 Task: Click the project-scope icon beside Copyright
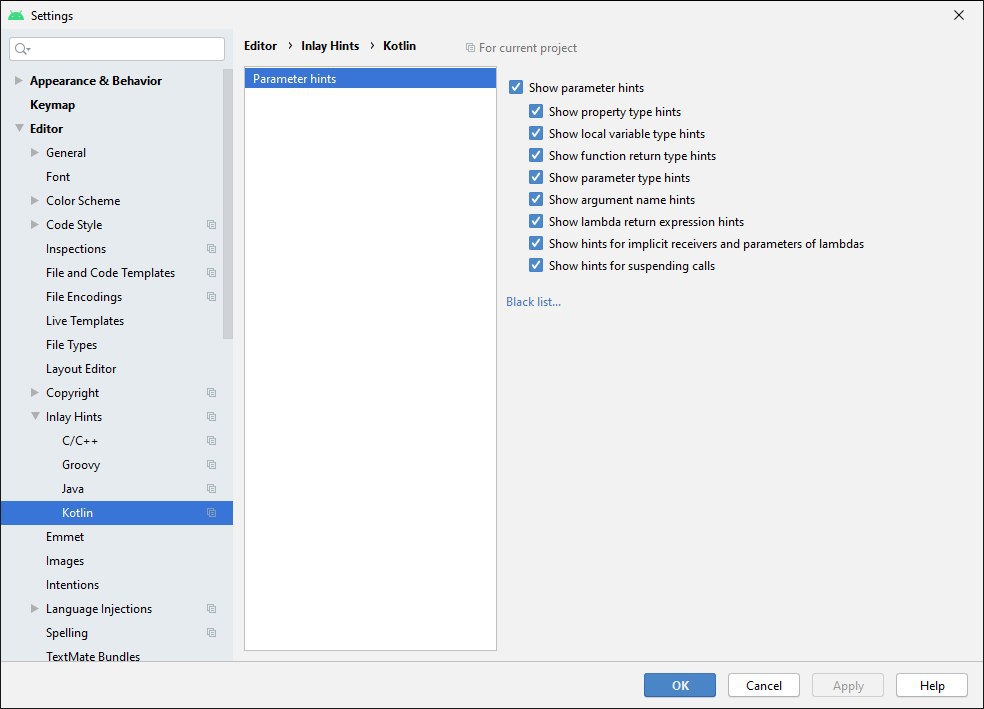tap(211, 393)
